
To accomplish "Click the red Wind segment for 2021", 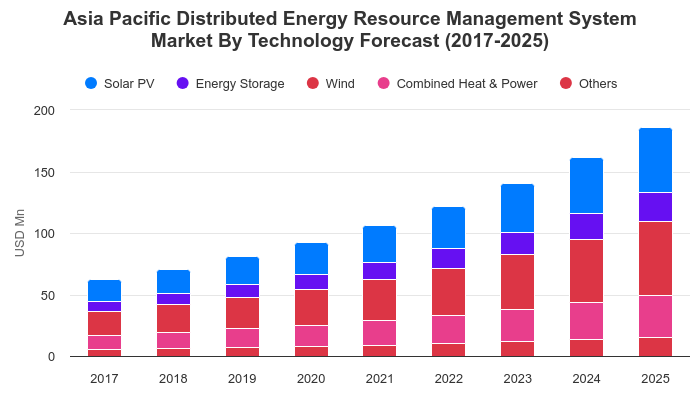I will click(x=379, y=300).
